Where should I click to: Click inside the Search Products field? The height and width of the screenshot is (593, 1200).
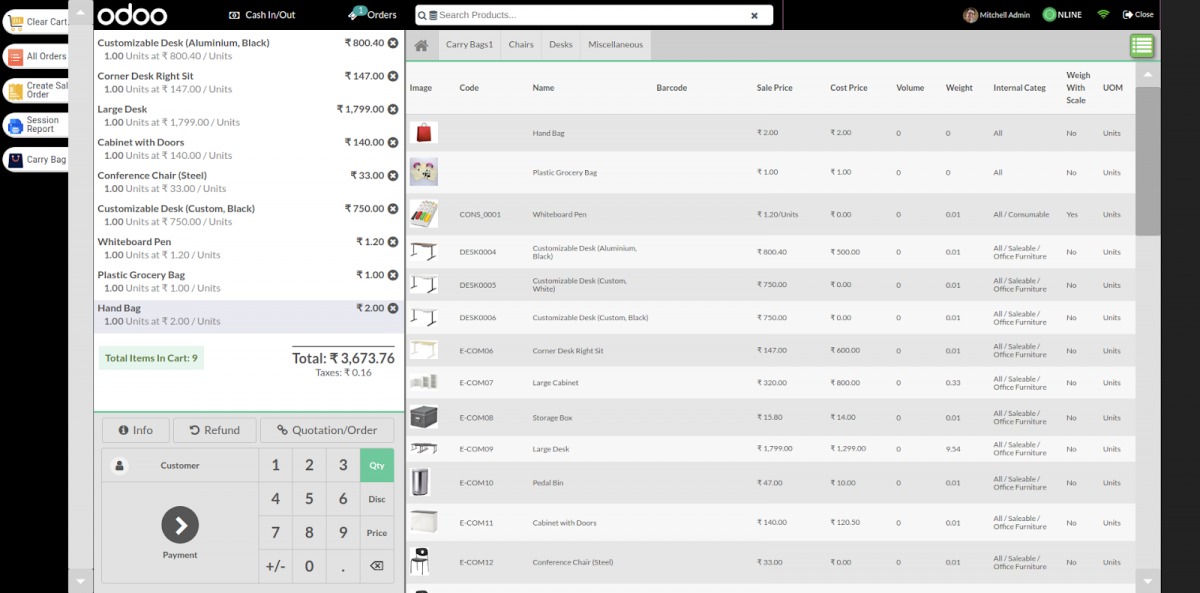pos(590,15)
